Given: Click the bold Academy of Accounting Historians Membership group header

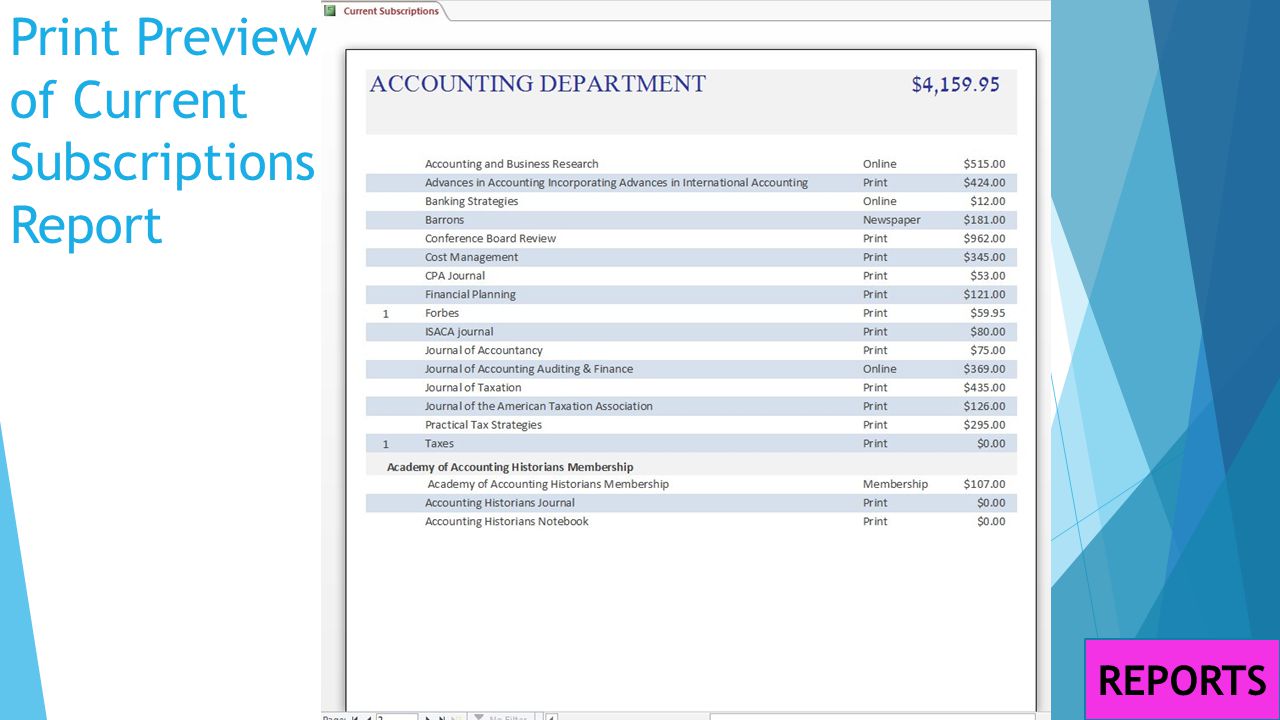Looking at the screenshot, I should coord(510,467).
